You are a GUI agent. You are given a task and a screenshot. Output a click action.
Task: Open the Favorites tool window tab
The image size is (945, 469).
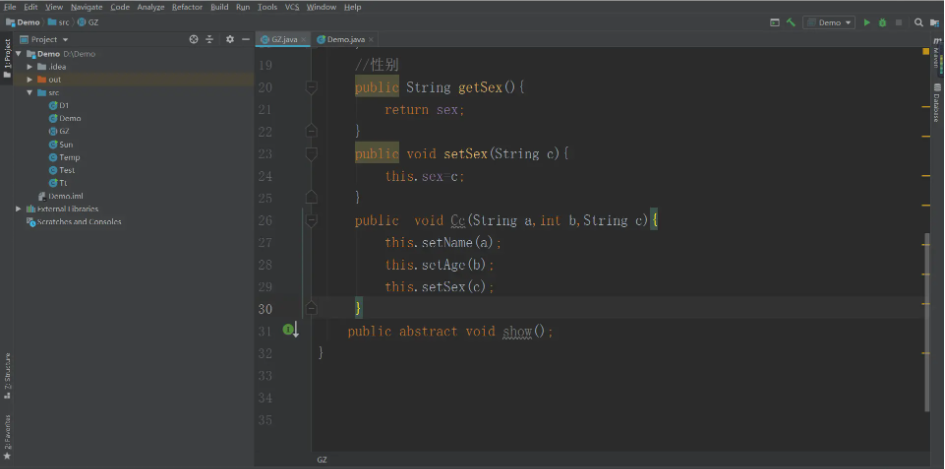[x=7, y=438]
